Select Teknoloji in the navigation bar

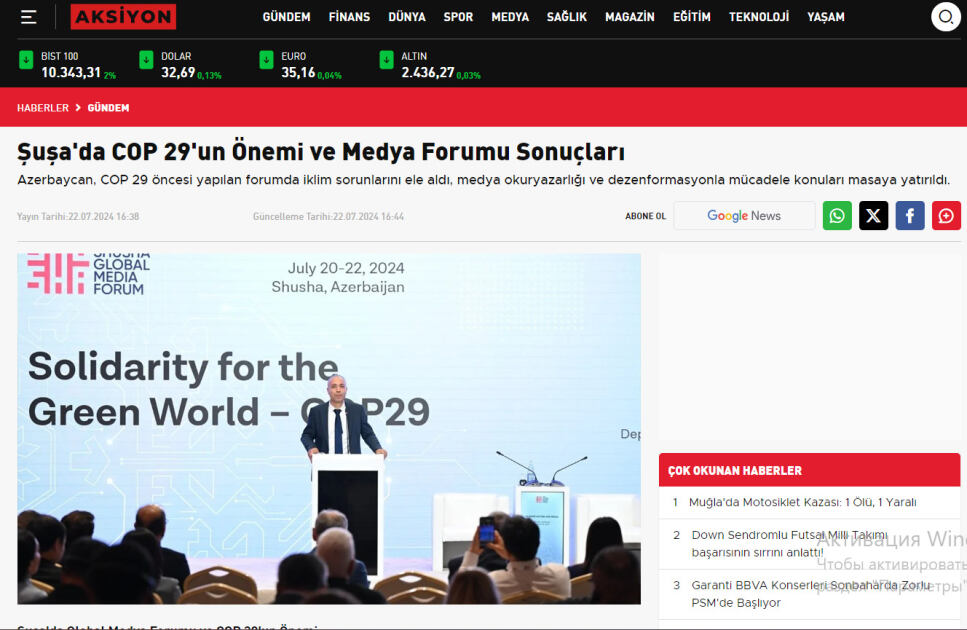(x=758, y=17)
